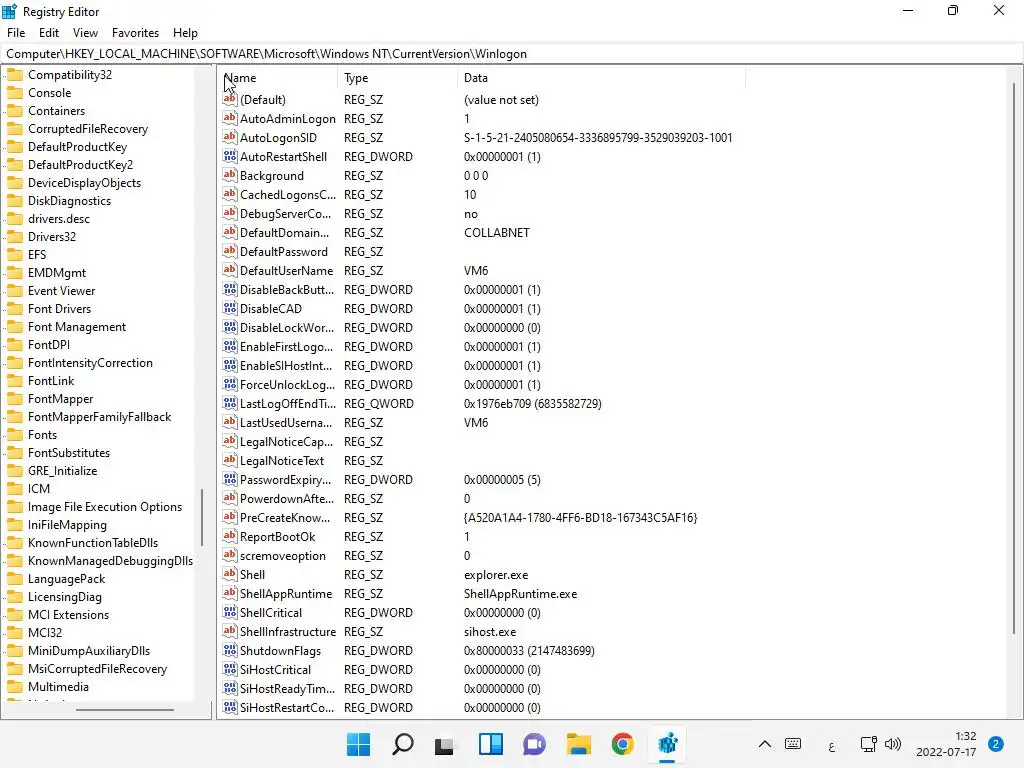The image size is (1024, 768).
Task: Click the folder icon of EFS key
Action: tap(14, 255)
